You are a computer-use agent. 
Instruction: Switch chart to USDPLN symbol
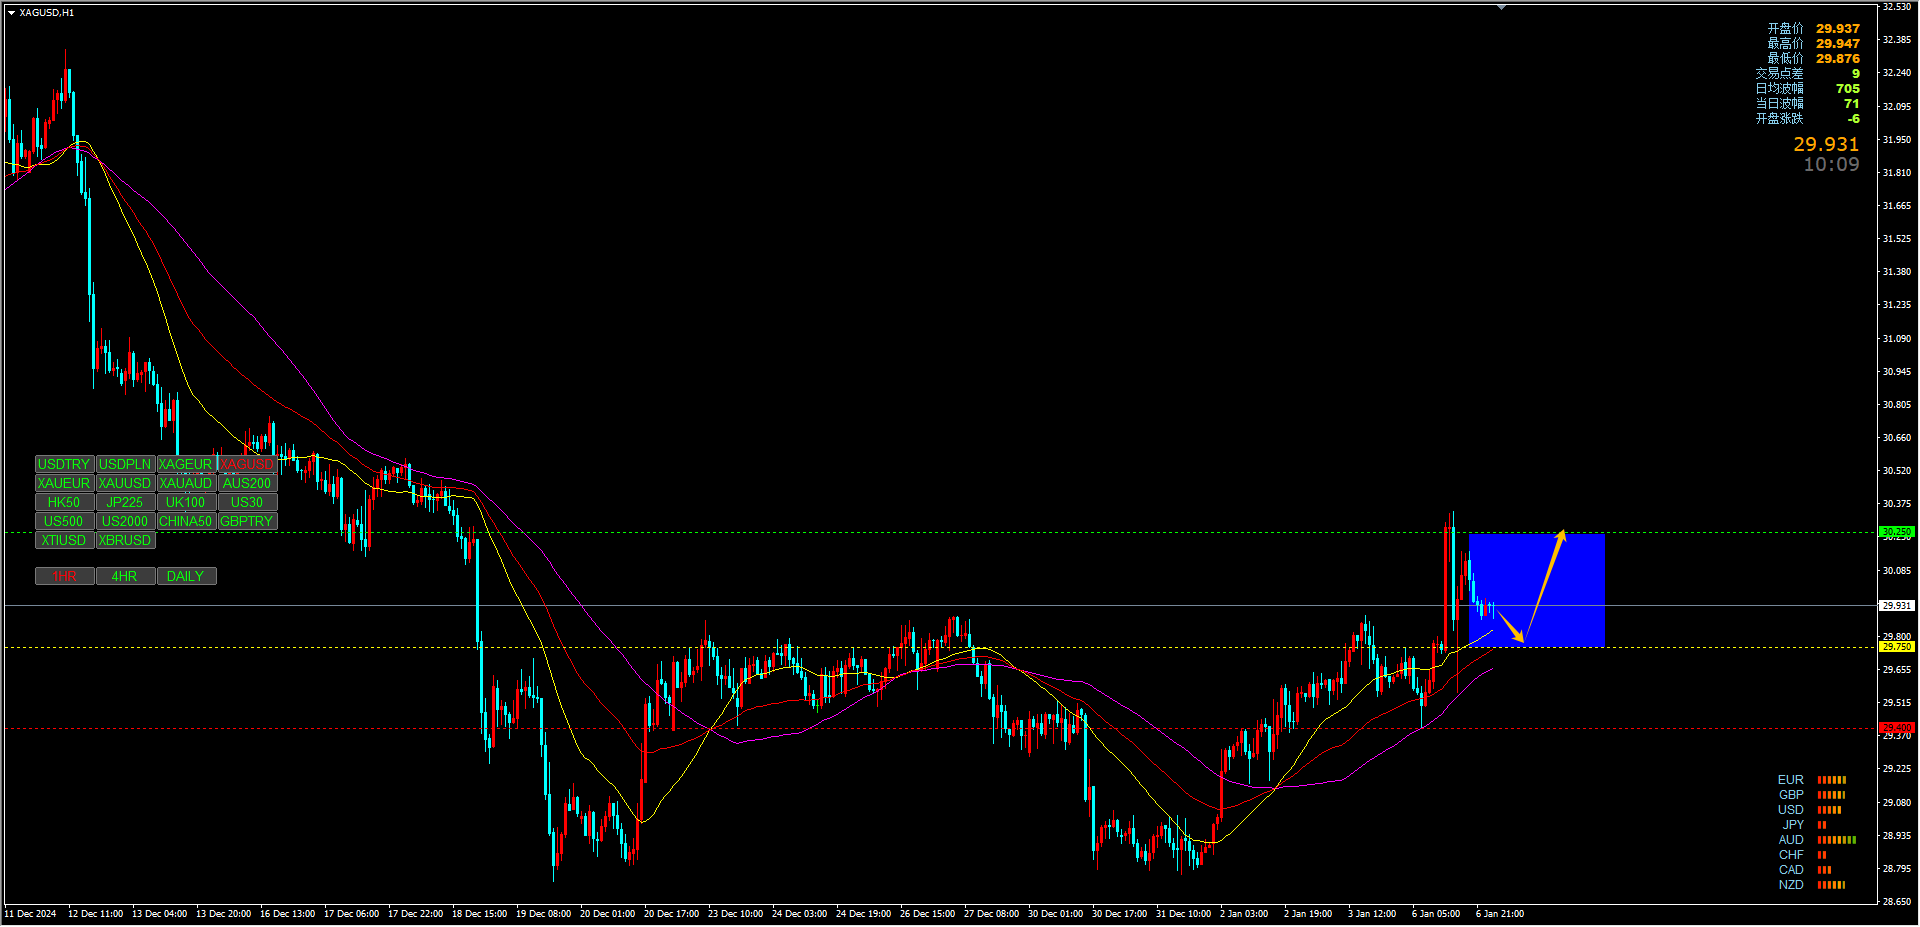[125, 465]
